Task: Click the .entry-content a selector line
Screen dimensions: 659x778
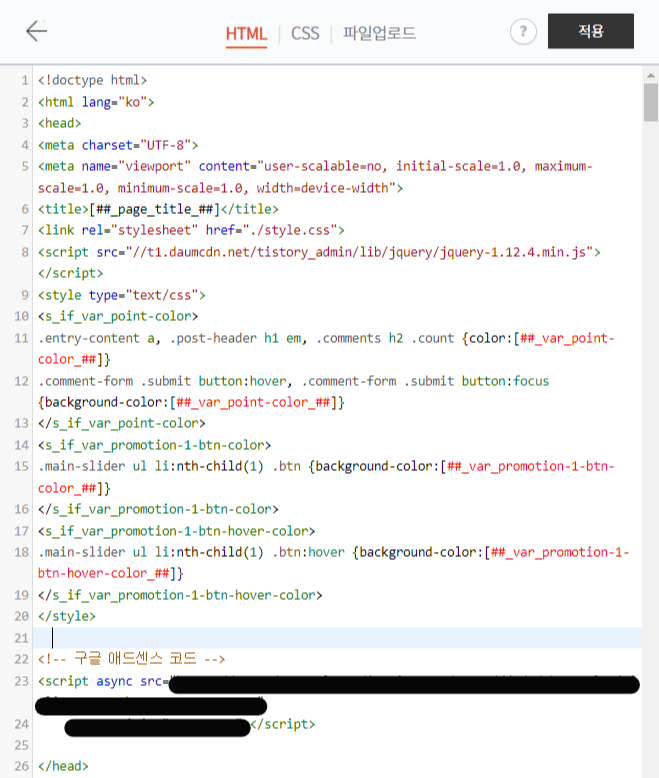Action: point(326,338)
